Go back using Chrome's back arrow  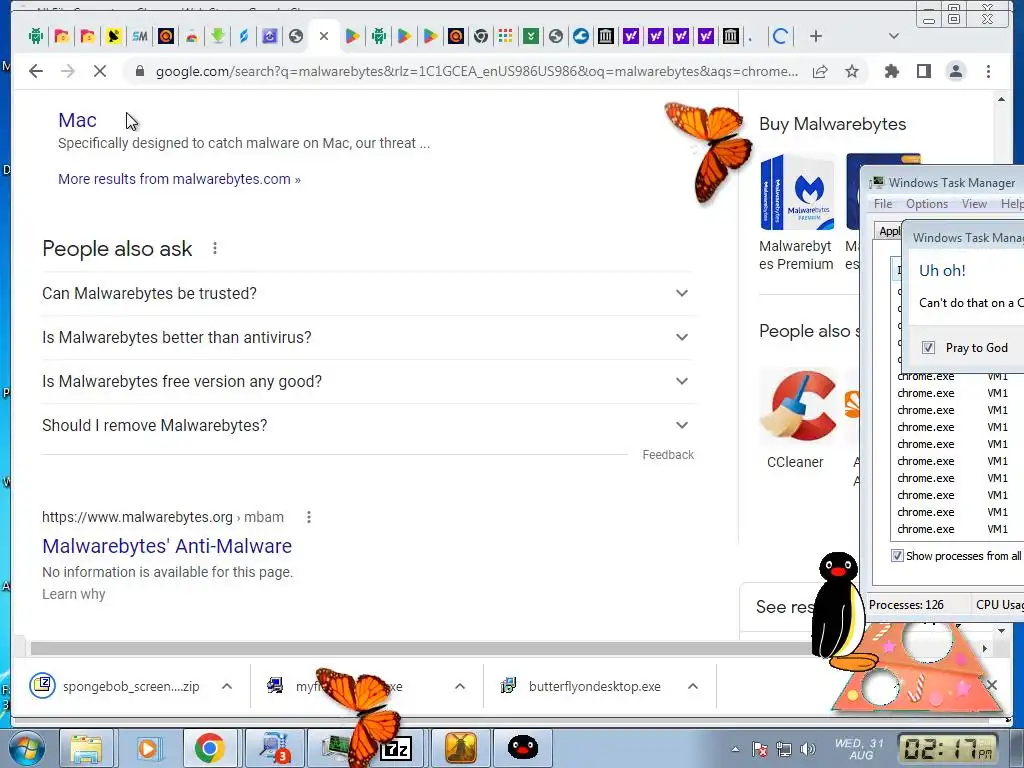coord(36,71)
